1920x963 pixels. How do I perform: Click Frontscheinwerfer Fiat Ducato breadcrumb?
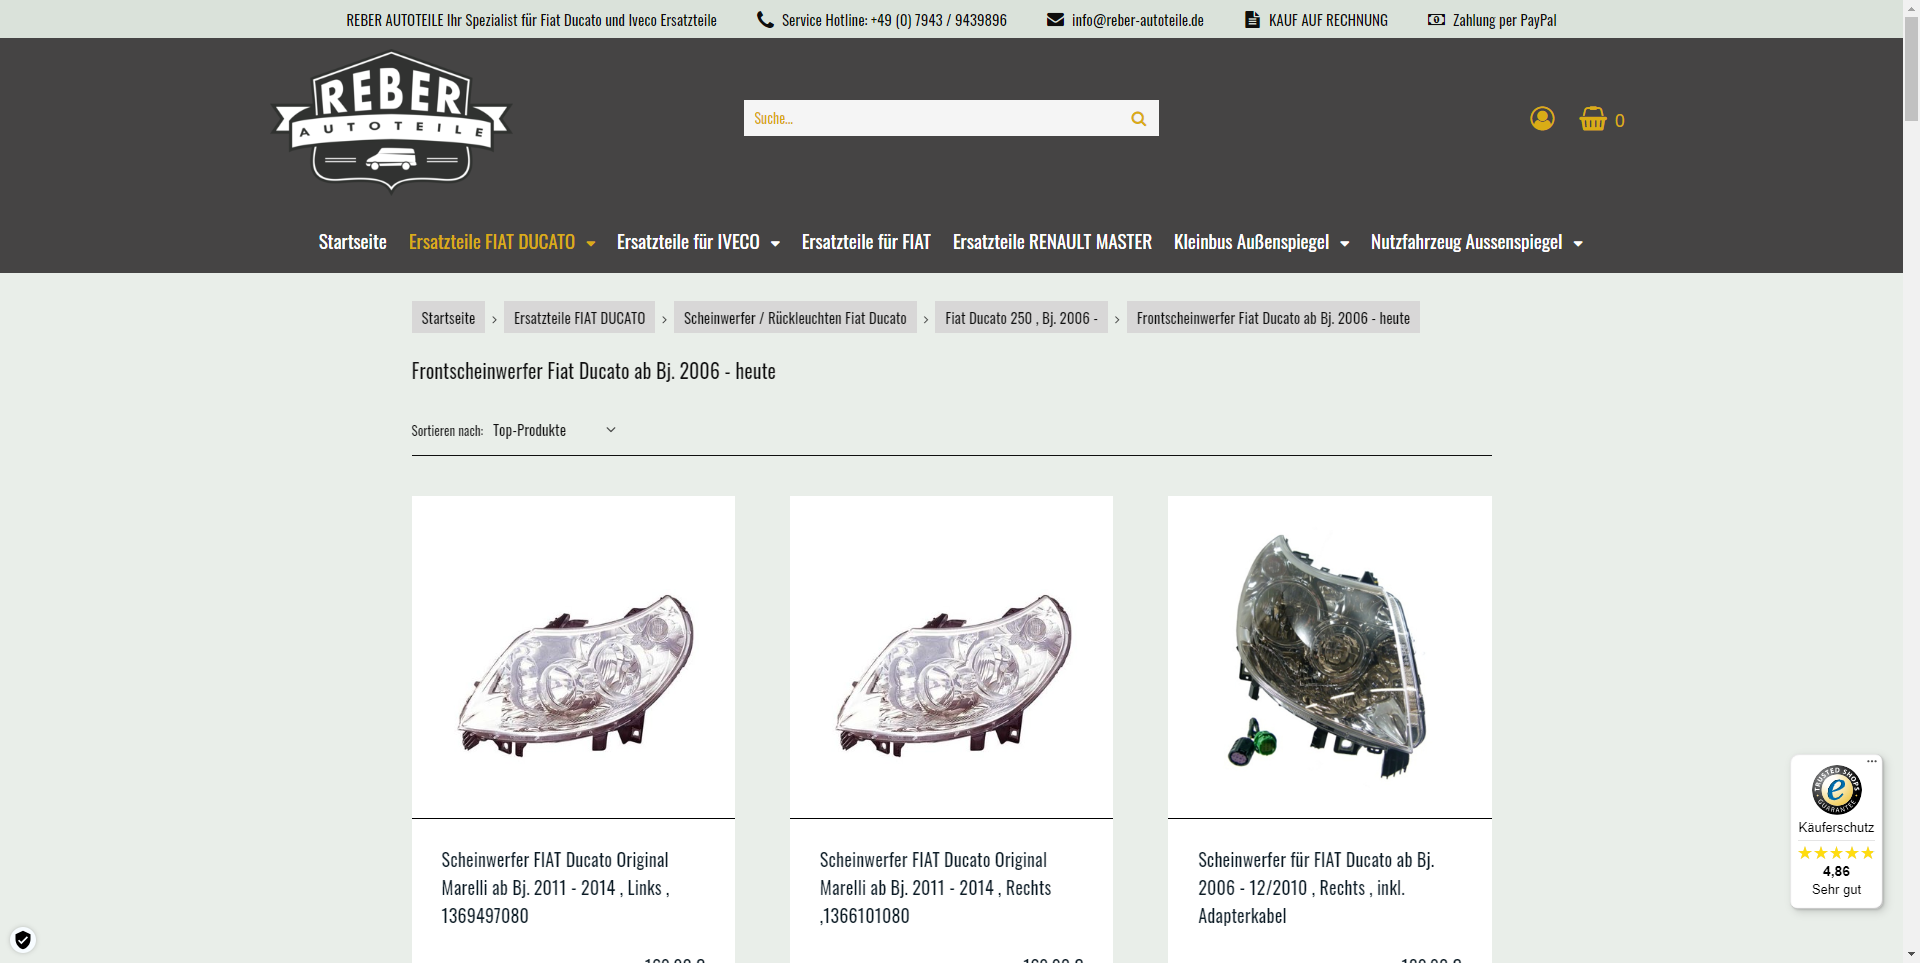pyautogui.click(x=1273, y=318)
